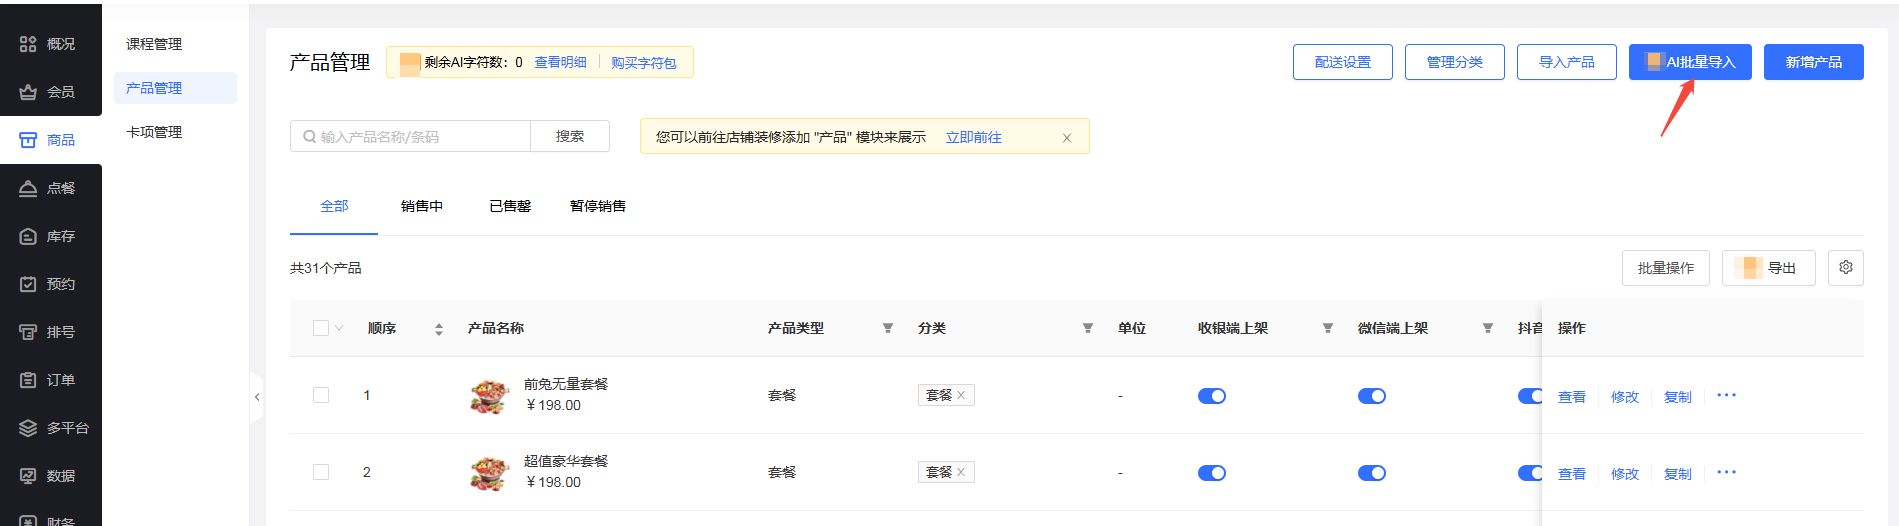Click the 多平台 layers icon

28,428
